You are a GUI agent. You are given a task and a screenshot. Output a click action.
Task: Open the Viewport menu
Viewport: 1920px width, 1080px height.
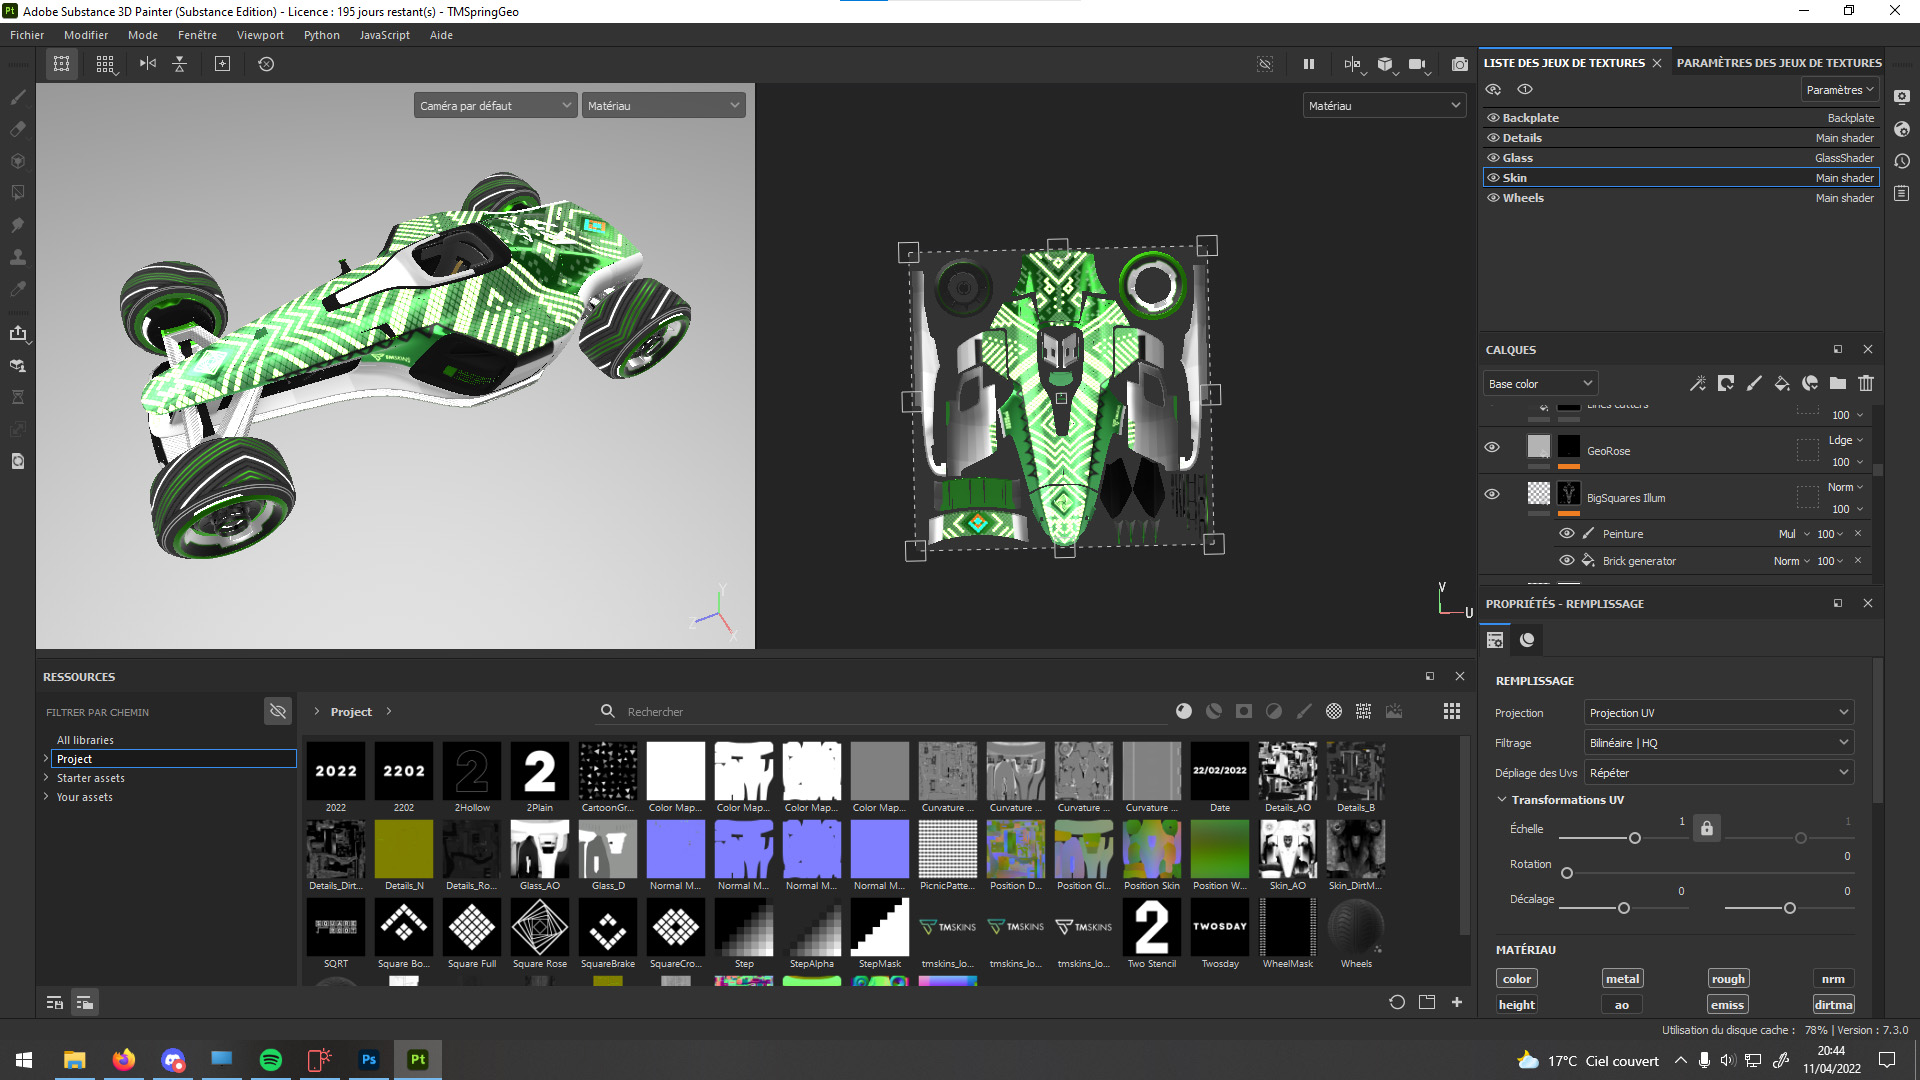(260, 35)
